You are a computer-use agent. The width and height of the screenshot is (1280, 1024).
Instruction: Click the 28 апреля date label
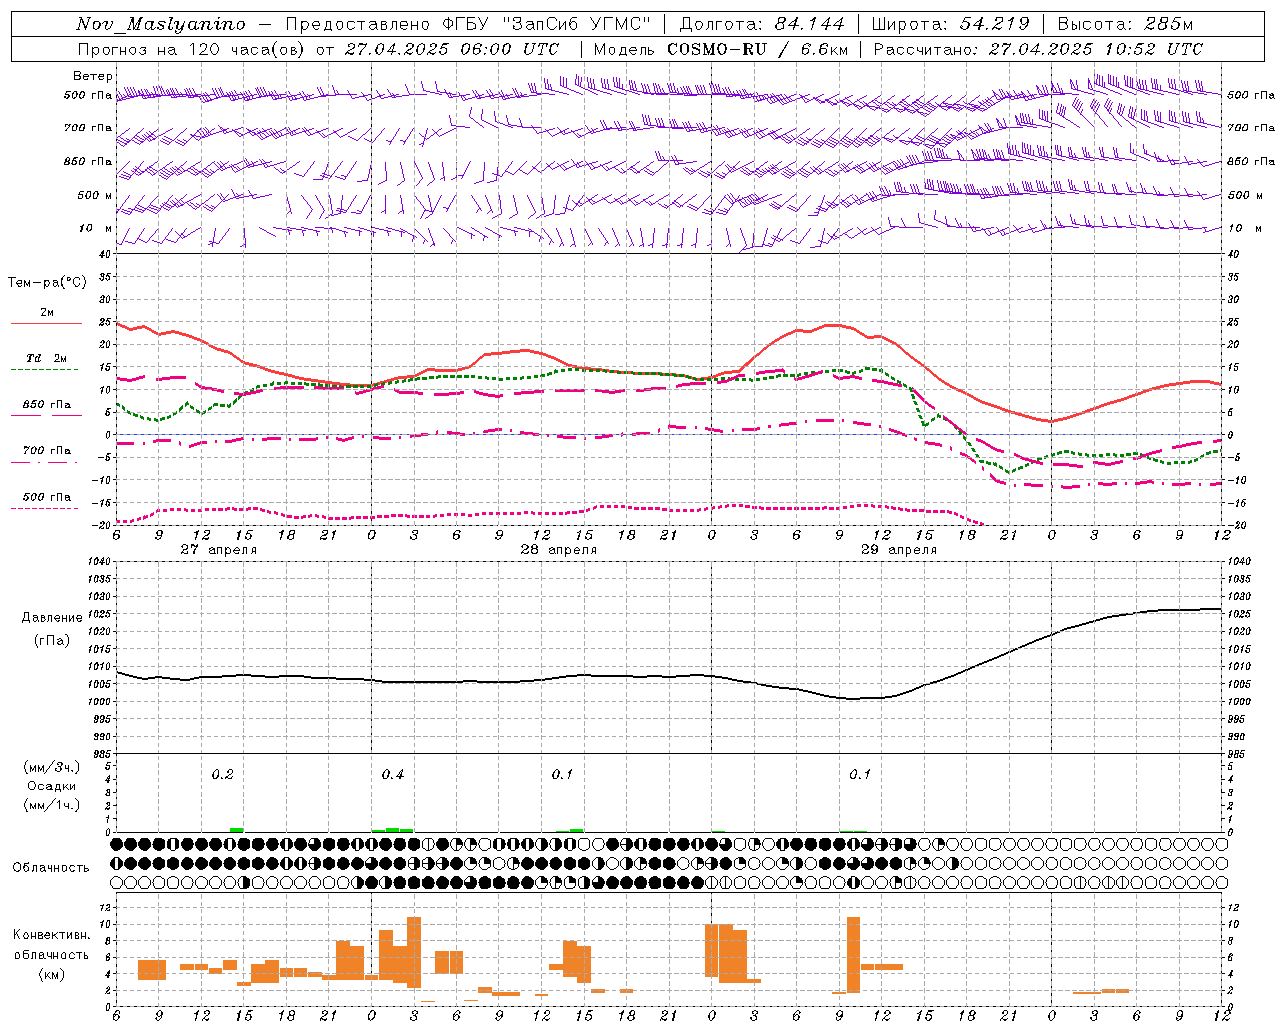point(559,550)
